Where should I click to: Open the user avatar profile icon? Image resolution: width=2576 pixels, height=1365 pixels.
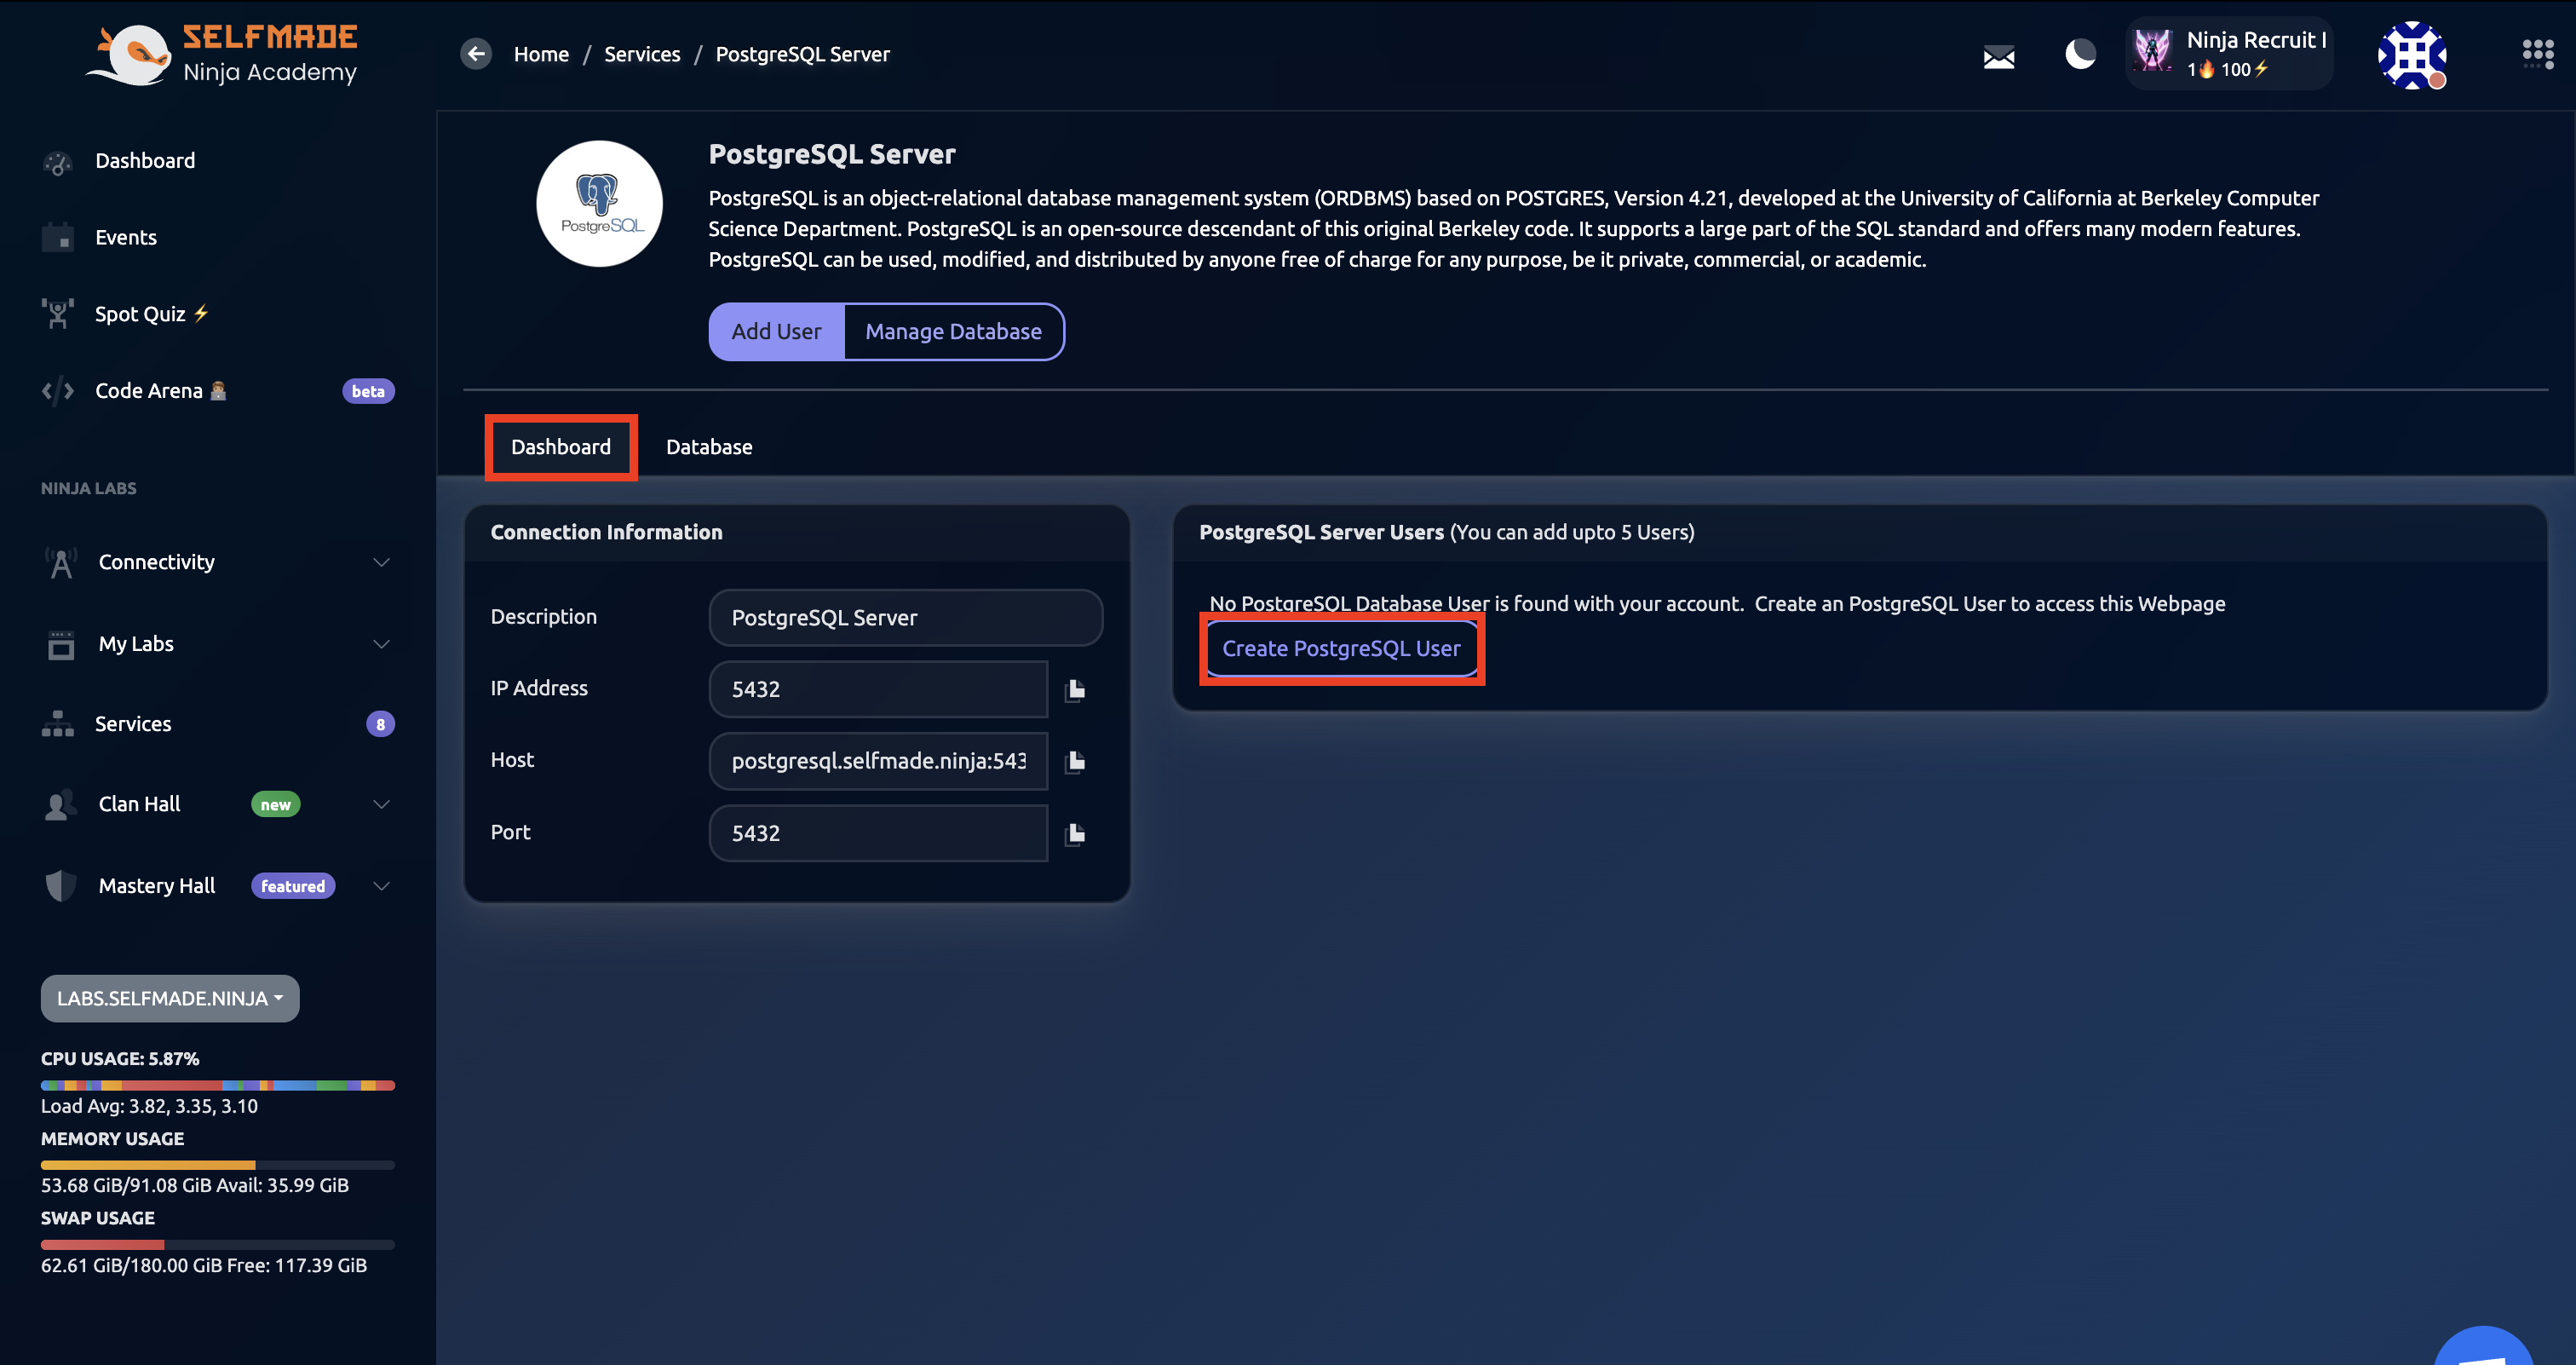[2412, 55]
